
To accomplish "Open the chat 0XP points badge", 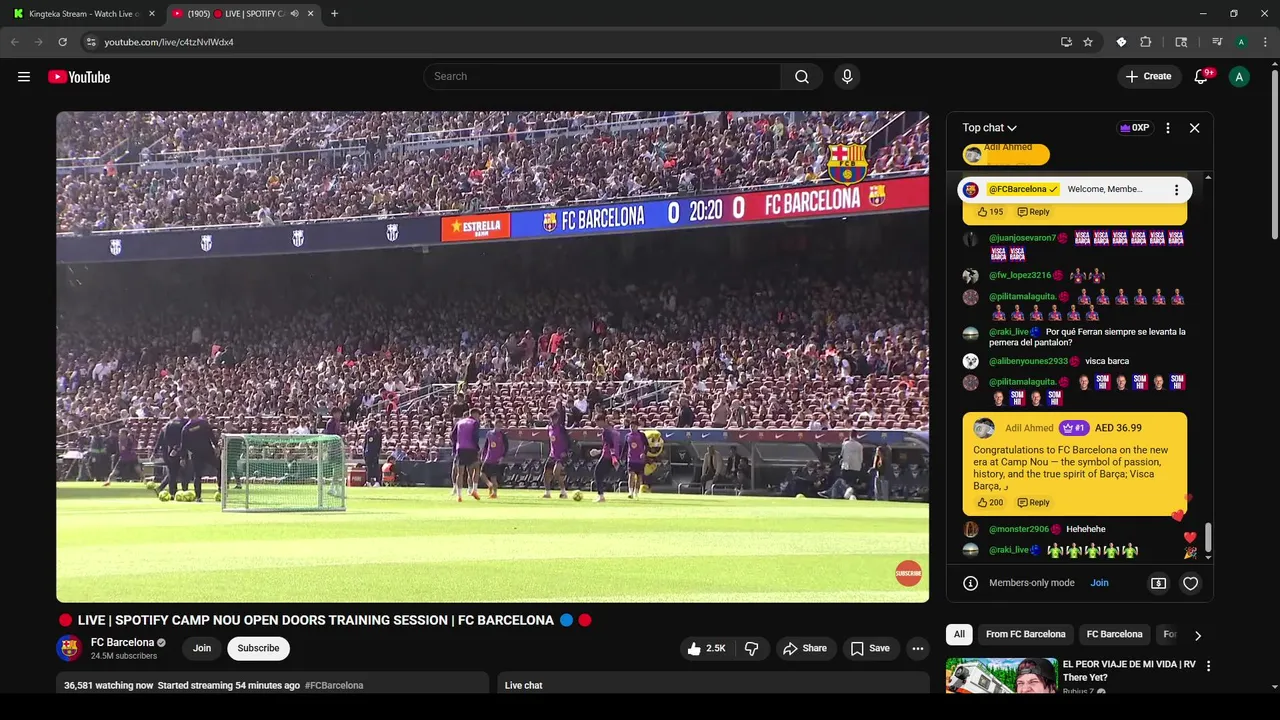I will (x=1134, y=128).
